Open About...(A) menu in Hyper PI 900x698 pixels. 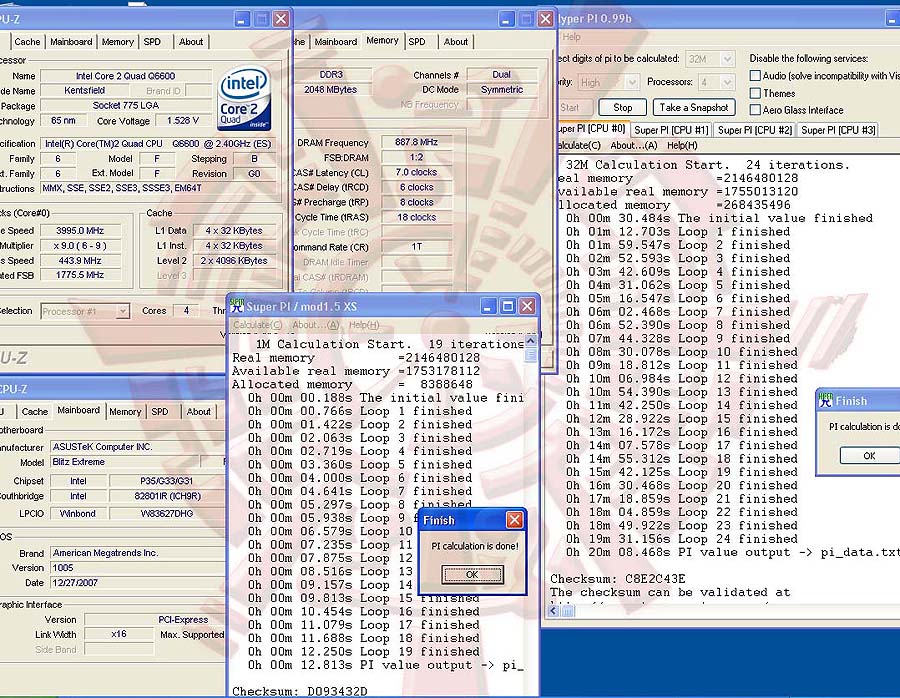(x=634, y=145)
